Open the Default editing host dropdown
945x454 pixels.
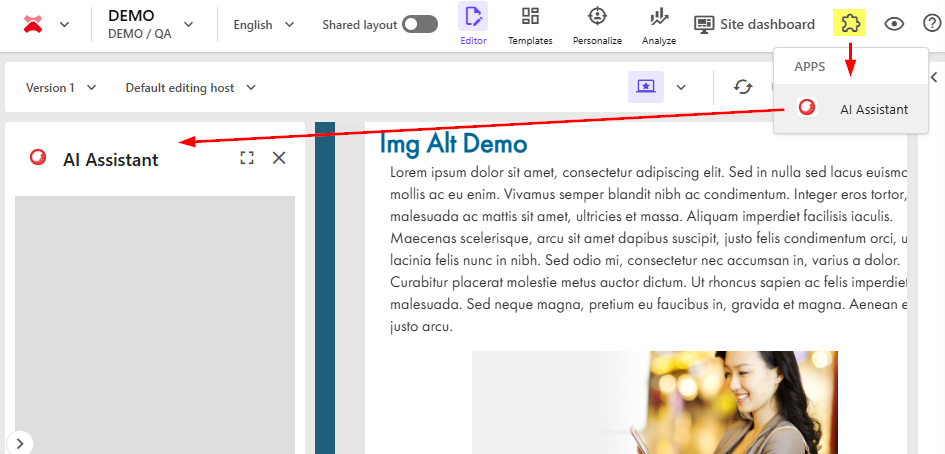coord(190,88)
